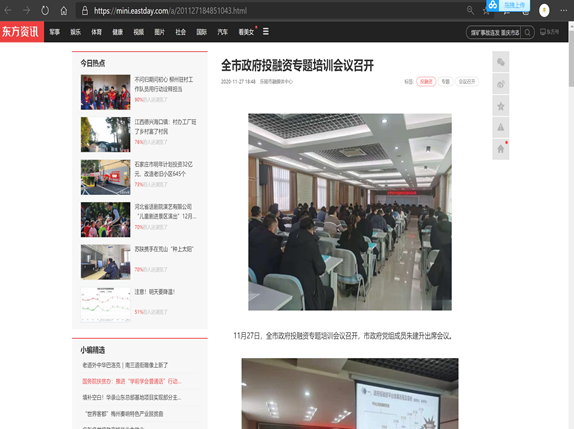
Task: Click the 专题 tag
Action: (x=446, y=82)
